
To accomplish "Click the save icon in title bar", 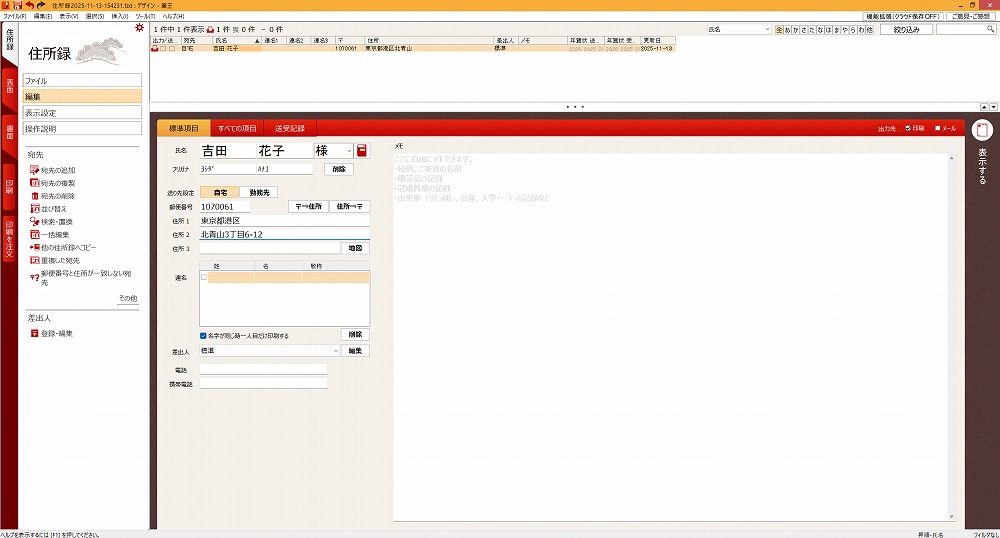I will (18, 5).
